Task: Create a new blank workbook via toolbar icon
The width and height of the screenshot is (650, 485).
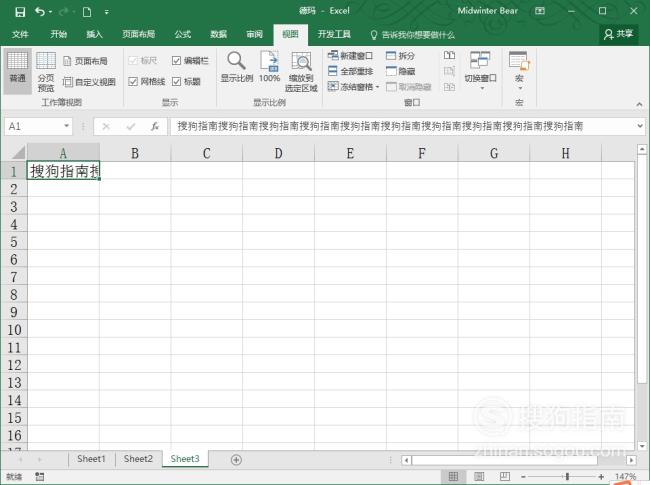Action: 87,12
